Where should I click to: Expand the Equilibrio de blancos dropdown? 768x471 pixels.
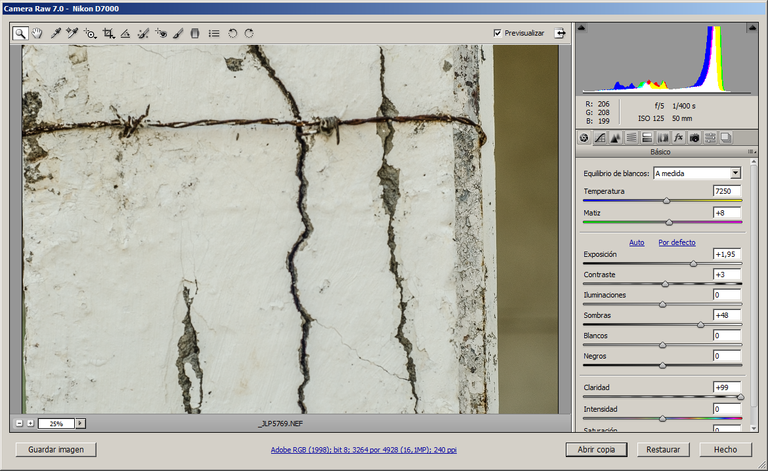(x=735, y=173)
